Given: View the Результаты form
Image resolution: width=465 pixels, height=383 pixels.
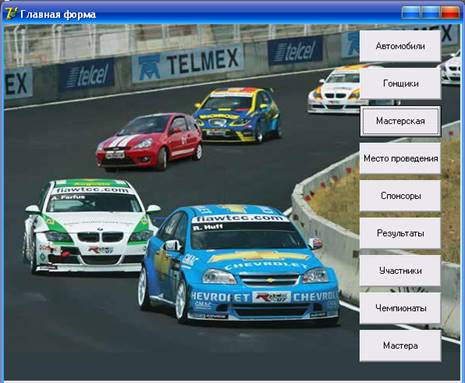Looking at the screenshot, I should tap(400, 233).
